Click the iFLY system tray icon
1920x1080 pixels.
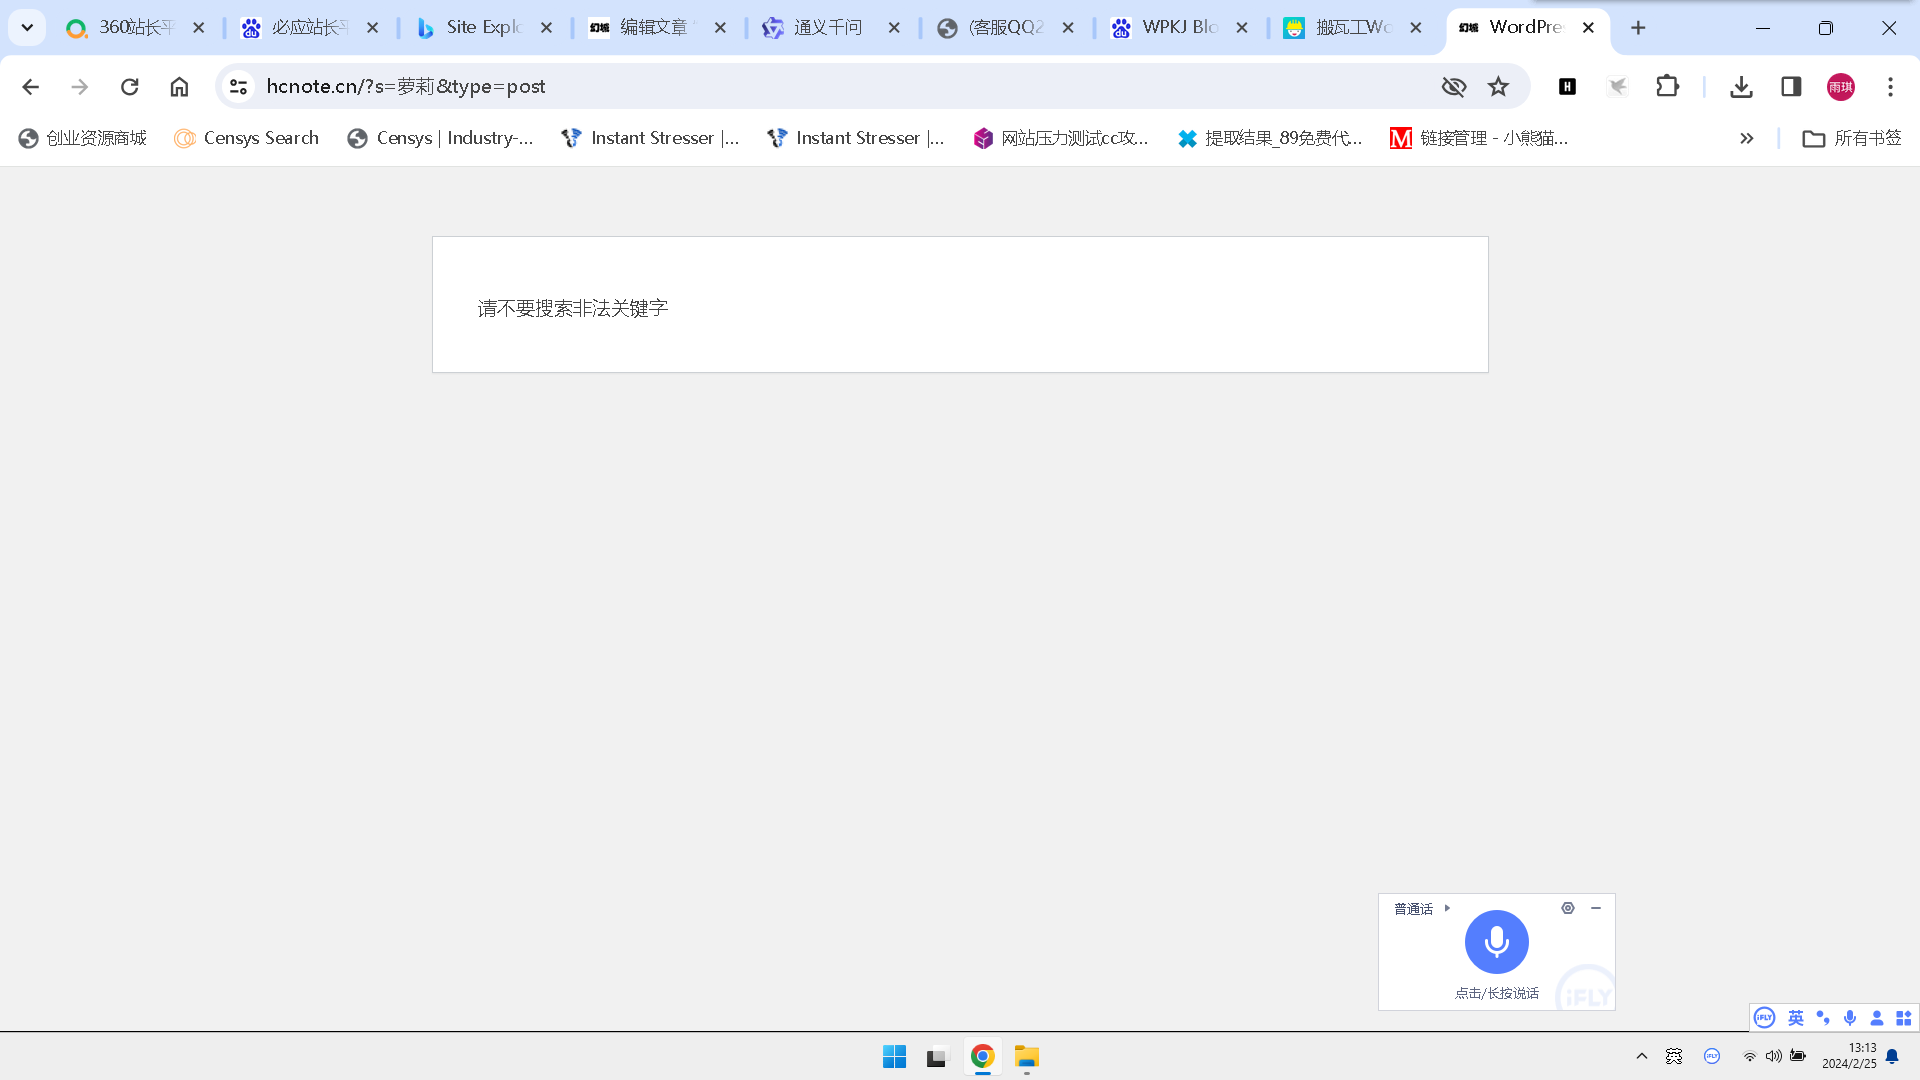tap(1712, 1056)
